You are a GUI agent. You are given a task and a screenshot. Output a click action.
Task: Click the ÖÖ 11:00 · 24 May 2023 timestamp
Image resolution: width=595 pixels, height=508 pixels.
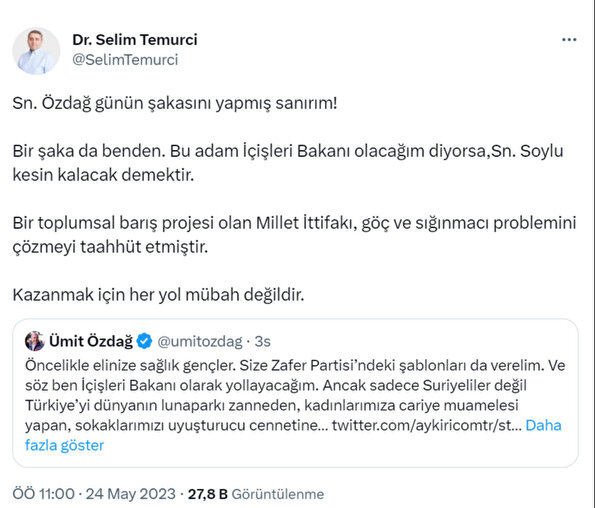pyautogui.click(x=94, y=494)
